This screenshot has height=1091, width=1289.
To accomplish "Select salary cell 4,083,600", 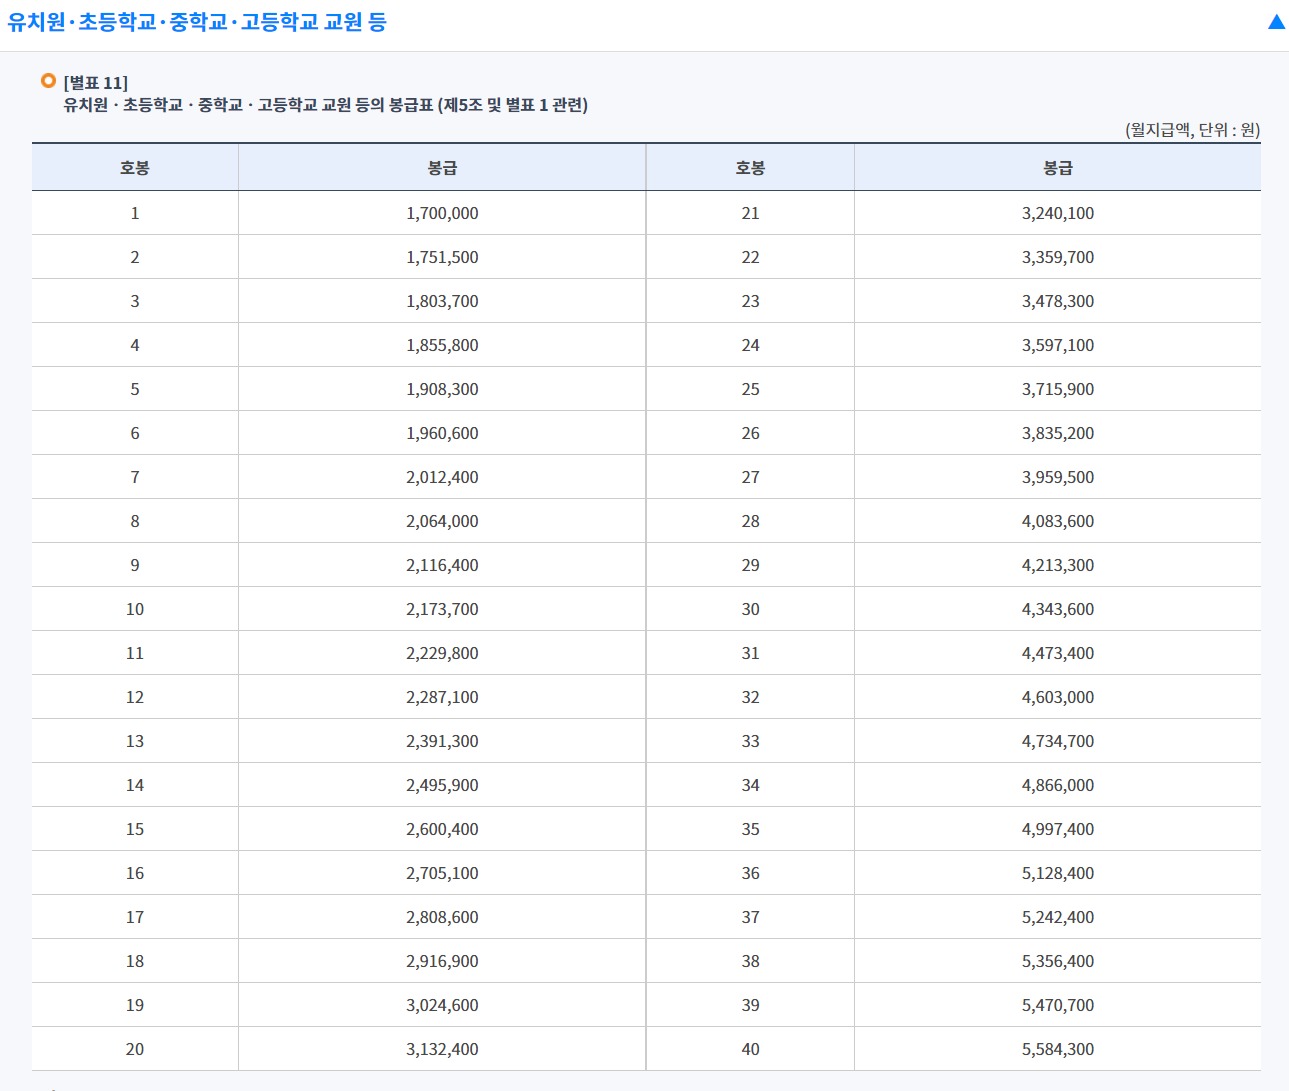I will (x=1058, y=521).
